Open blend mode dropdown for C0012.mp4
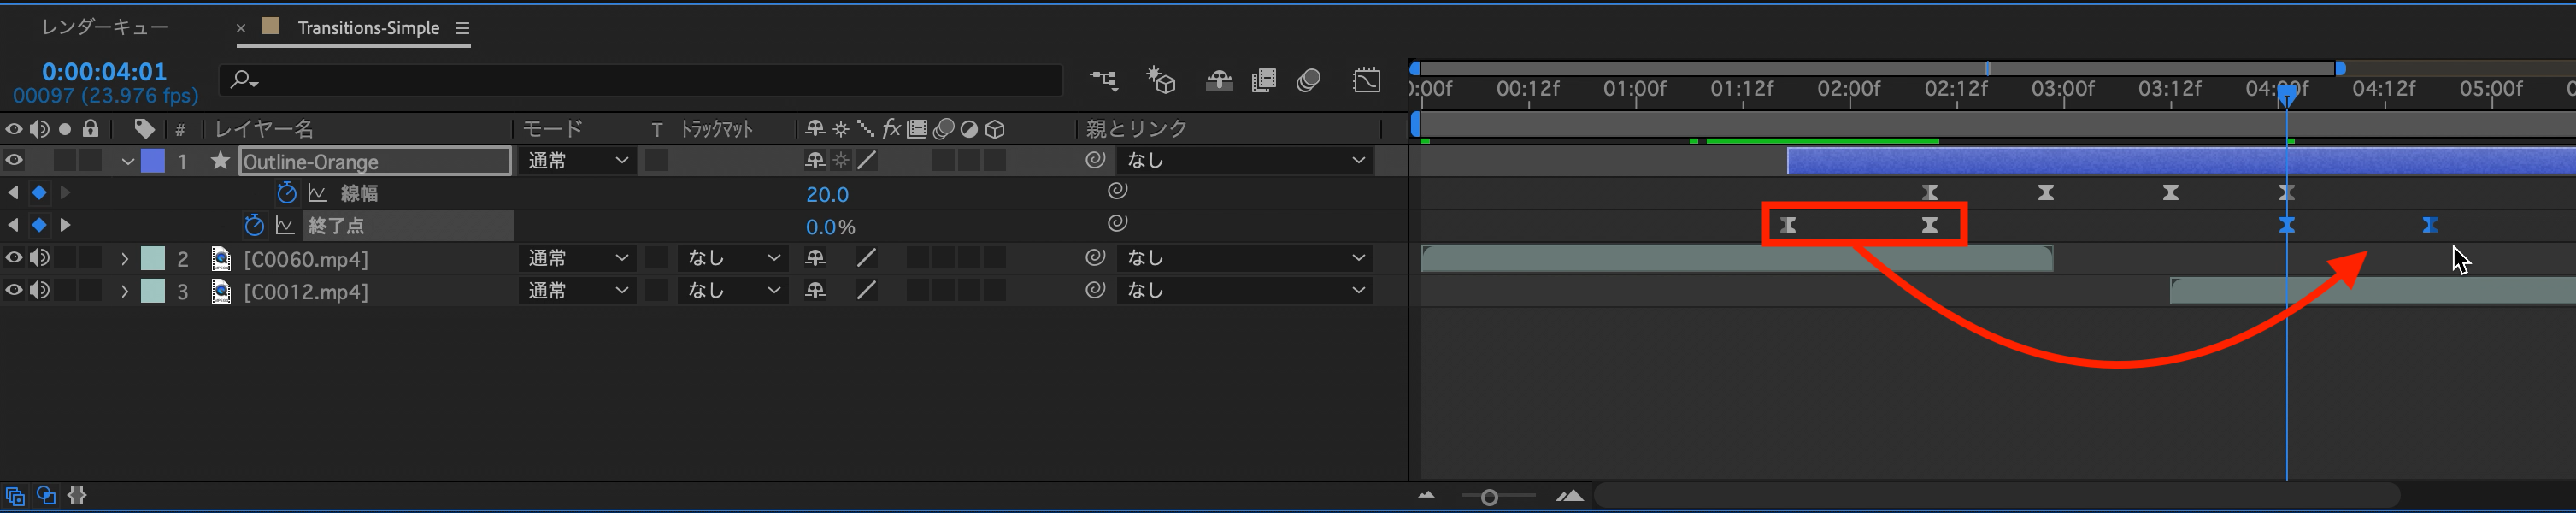The width and height of the screenshot is (2576, 513). (x=578, y=291)
